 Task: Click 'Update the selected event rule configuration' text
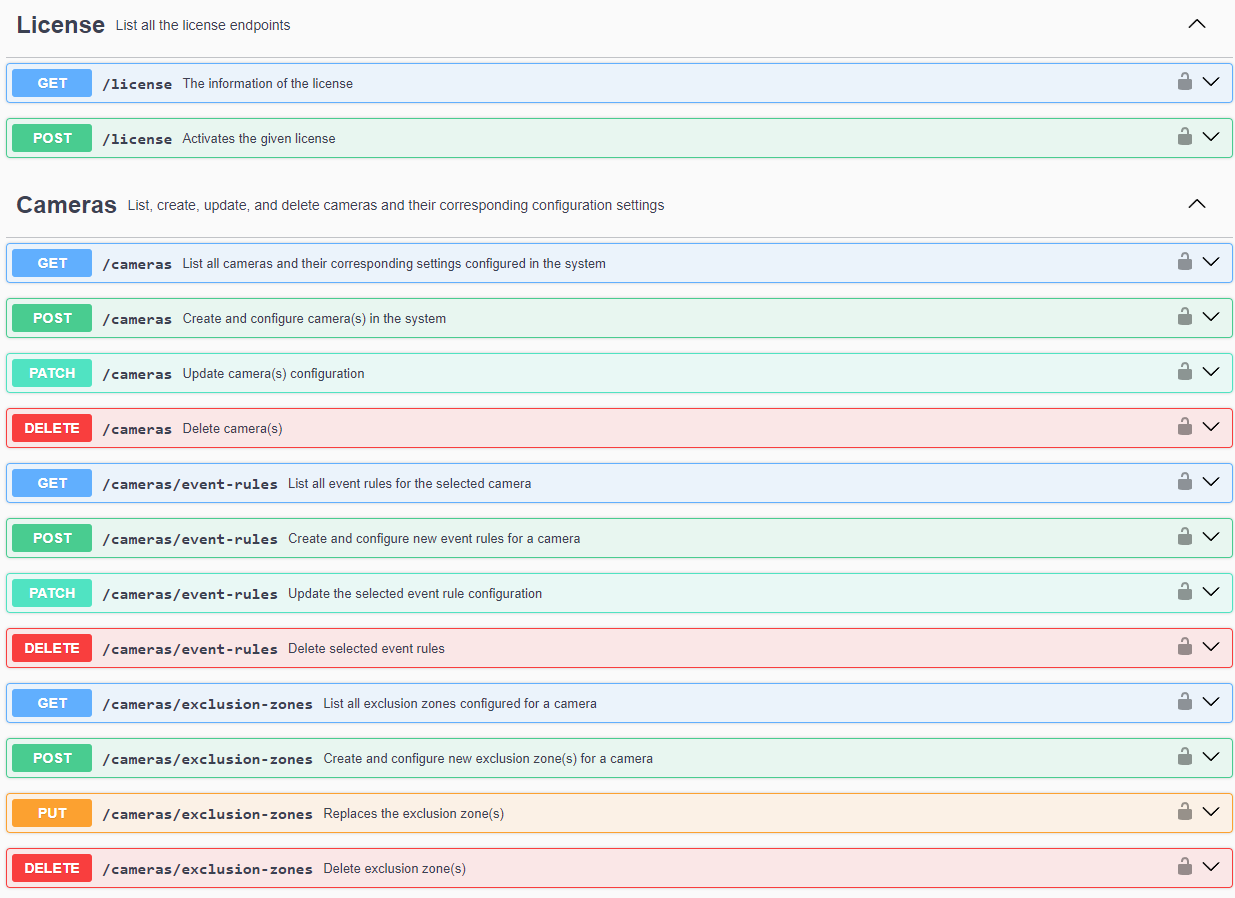(x=415, y=593)
